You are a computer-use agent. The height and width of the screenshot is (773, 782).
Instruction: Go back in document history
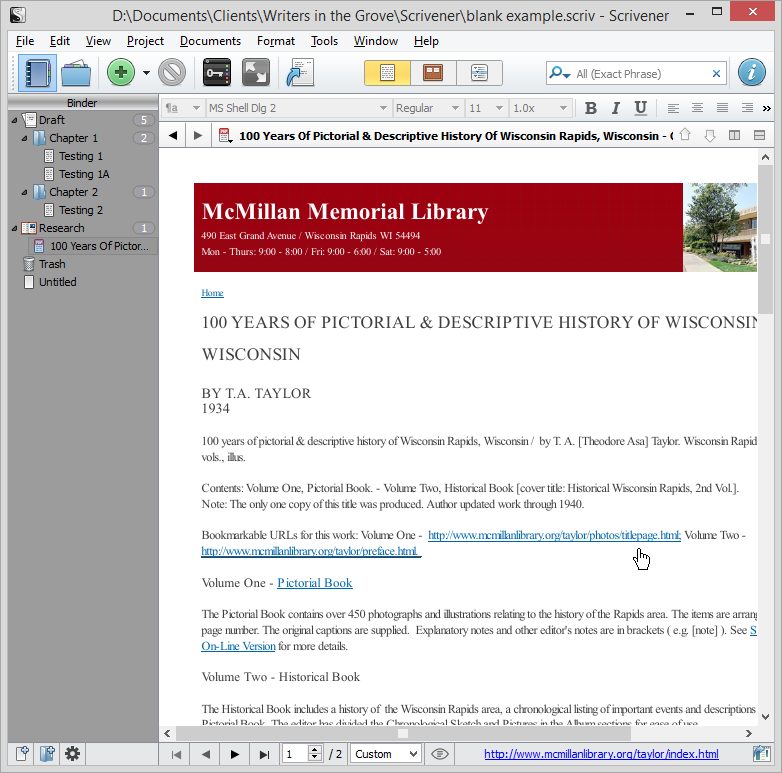tap(173, 135)
